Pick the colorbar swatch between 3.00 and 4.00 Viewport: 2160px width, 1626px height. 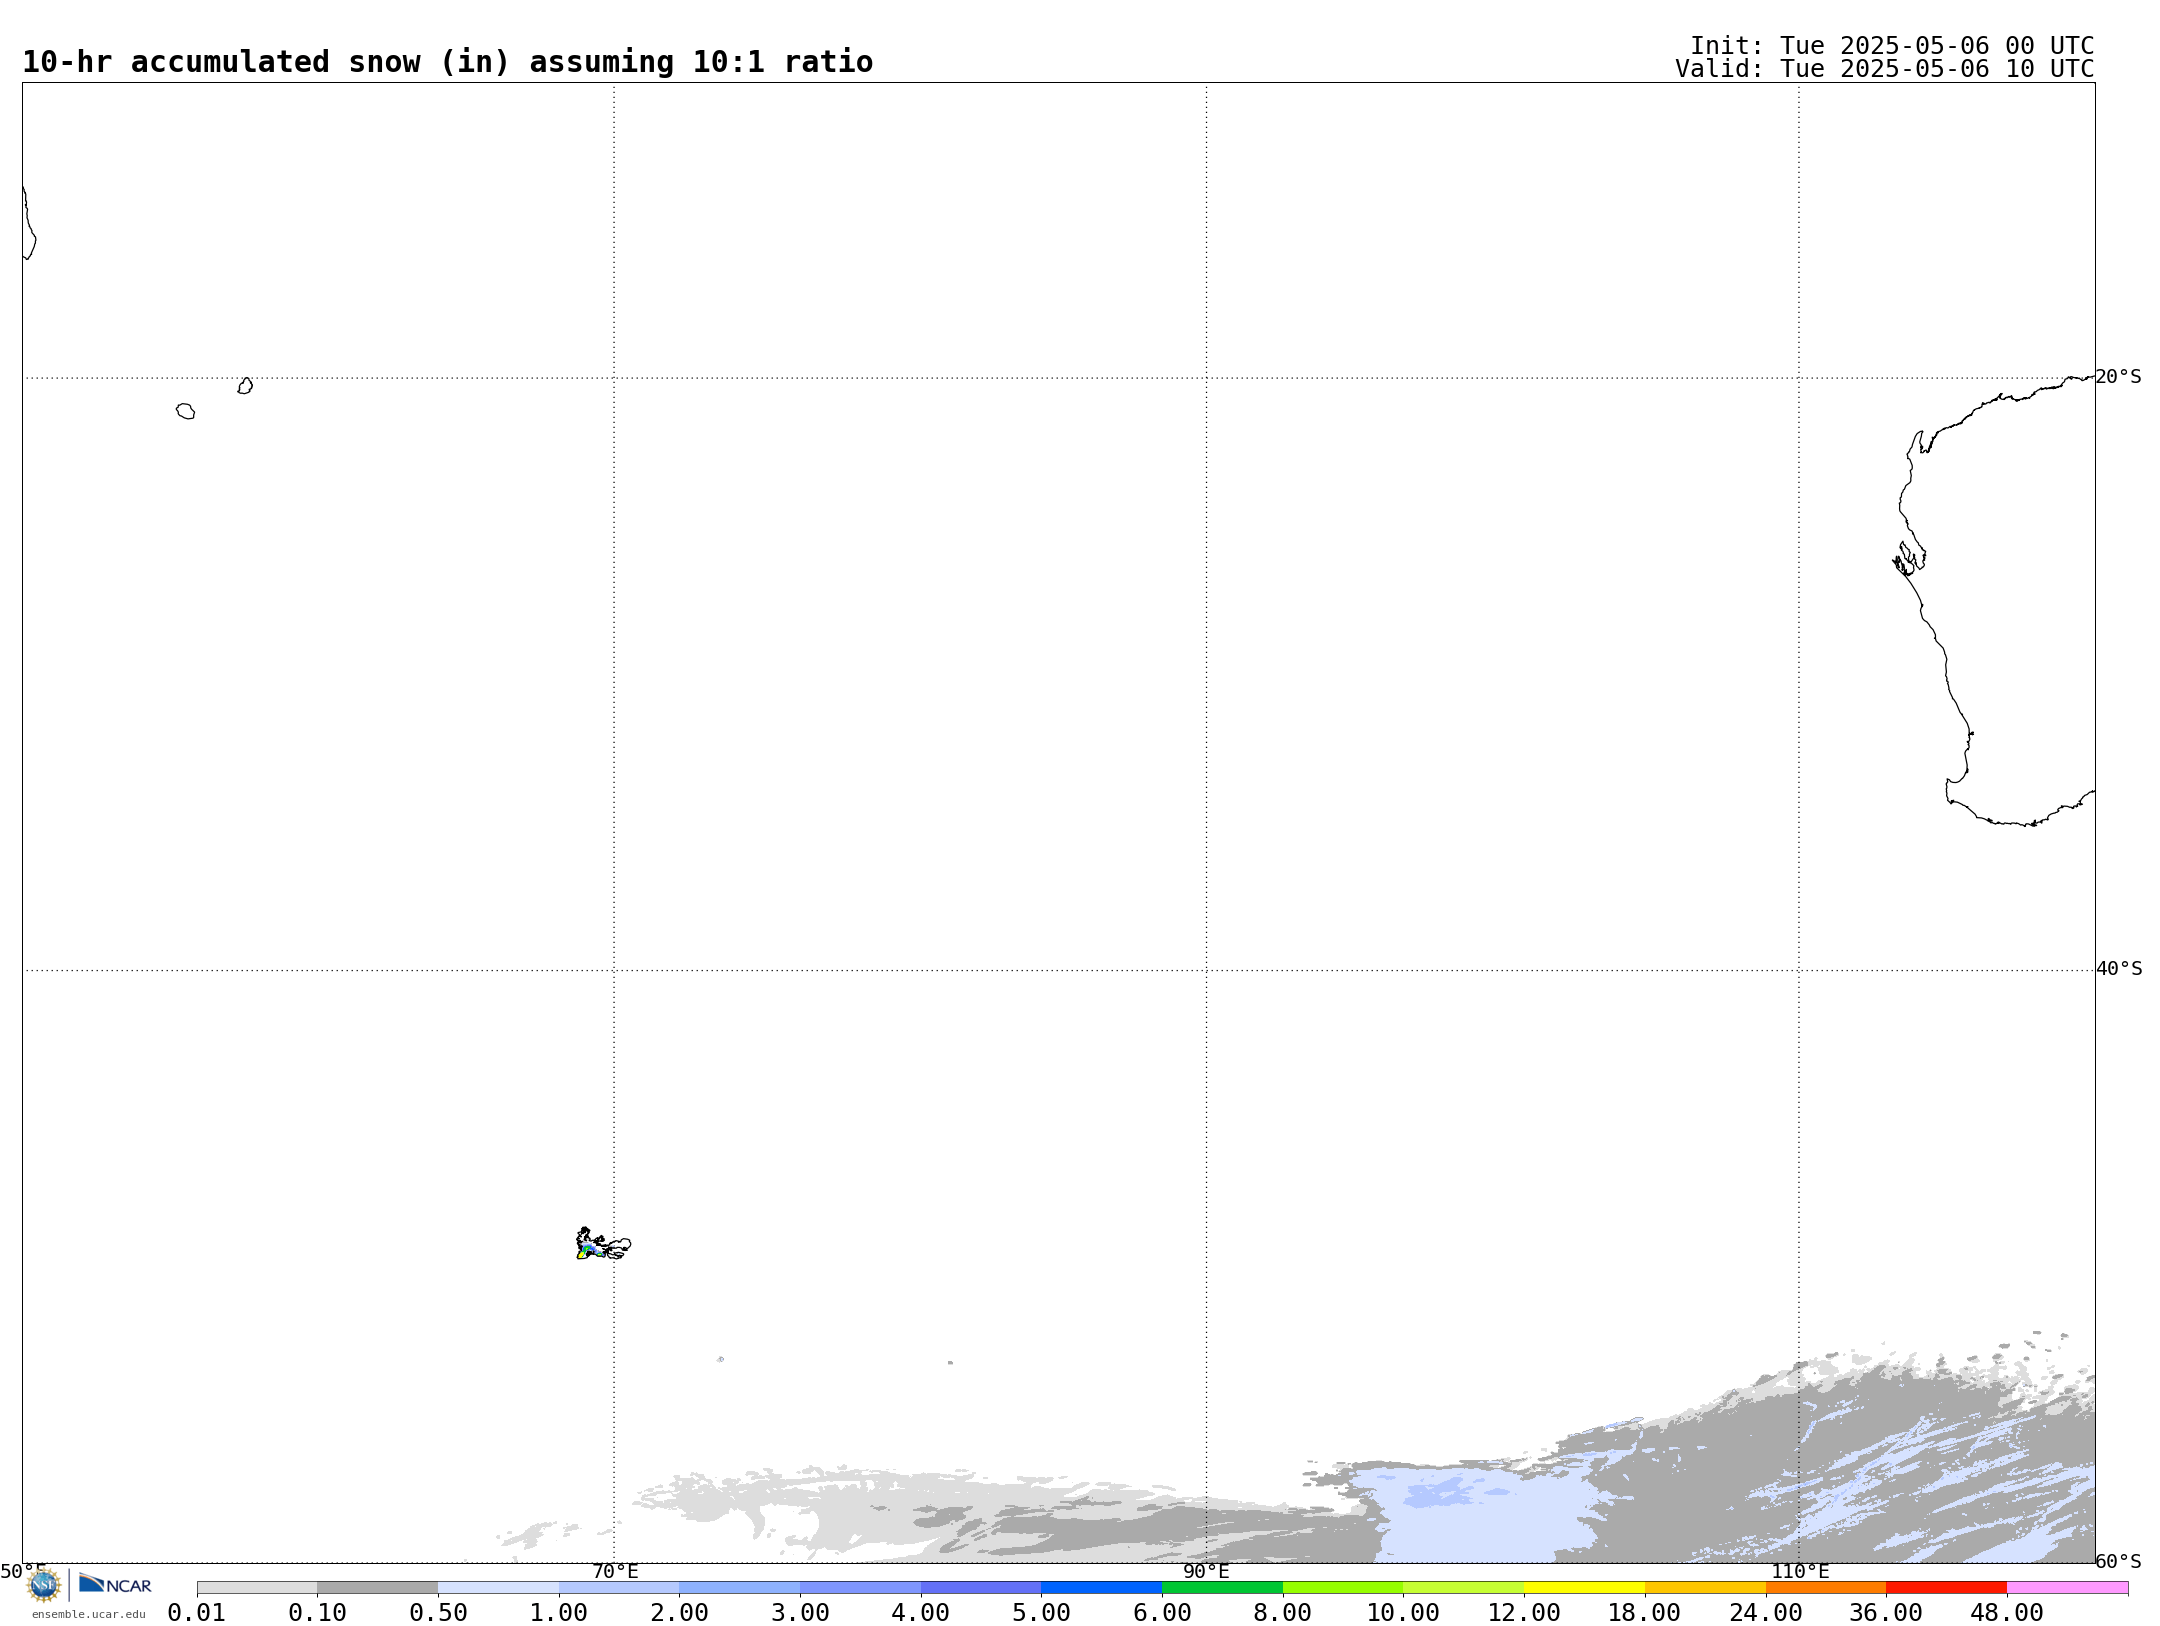860,1588
